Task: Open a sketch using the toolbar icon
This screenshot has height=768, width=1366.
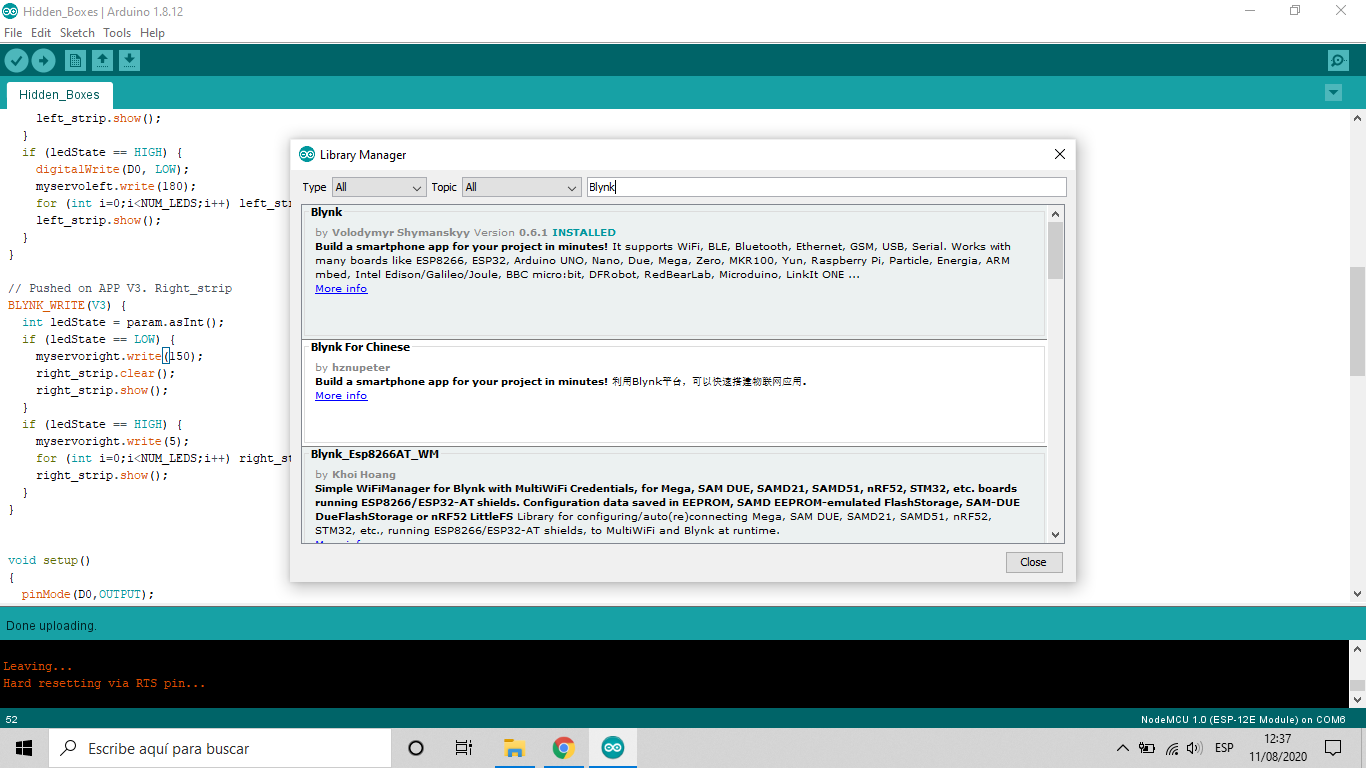Action: pos(102,61)
